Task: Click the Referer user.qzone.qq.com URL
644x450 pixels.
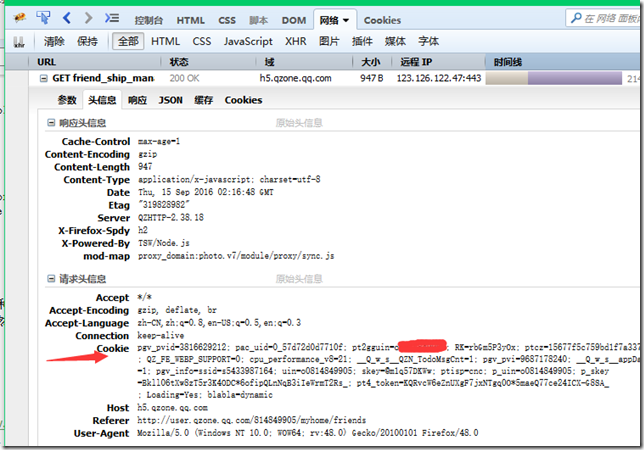Action: click(x=251, y=420)
